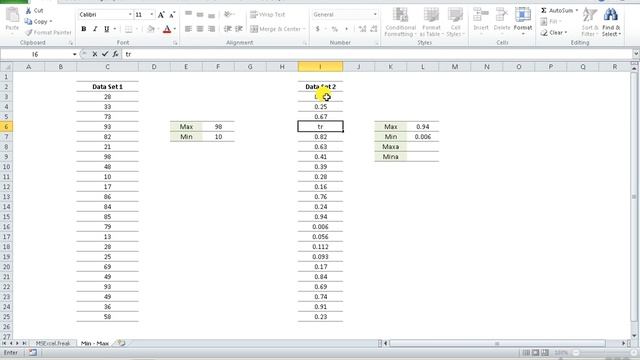The width and height of the screenshot is (640, 360).
Task: Open the Font Color dropdown arrow
Action: (x=175, y=29)
